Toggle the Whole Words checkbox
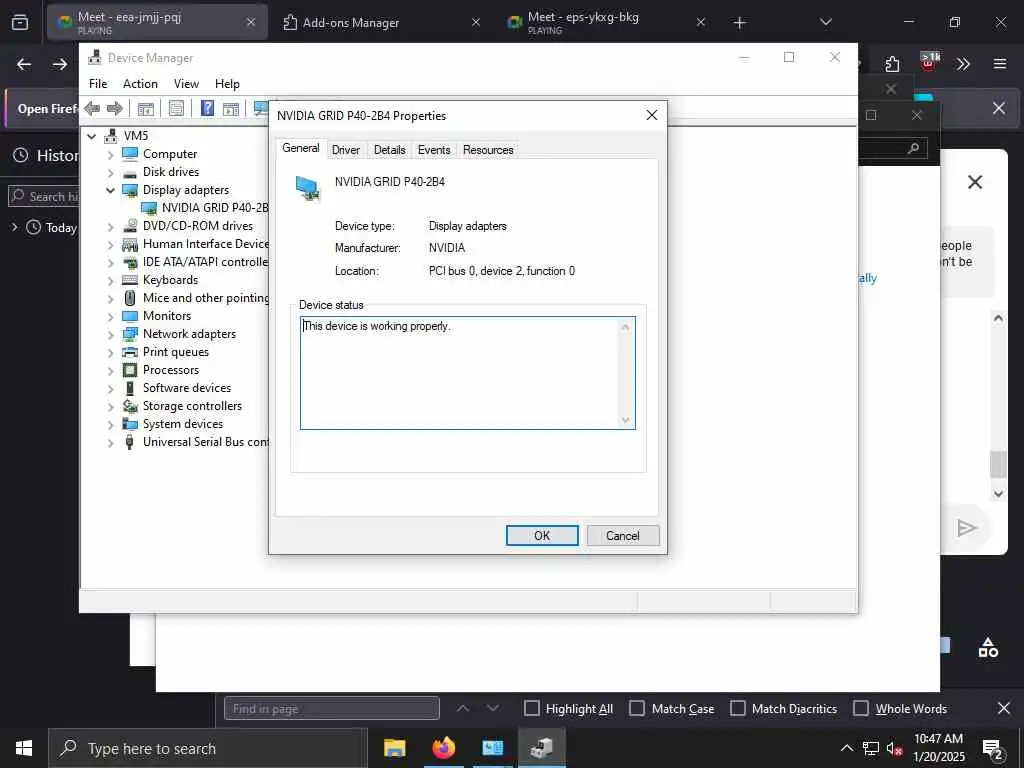The image size is (1024, 768). [x=861, y=709]
